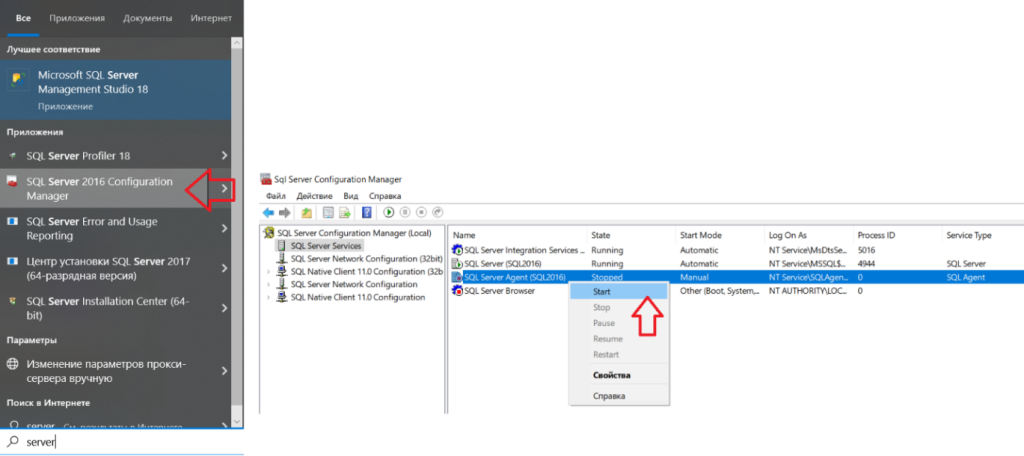Click the search results scrollbar up arrow
Image resolution: width=1024 pixels, height=456 pixels.
coord(236,42)
